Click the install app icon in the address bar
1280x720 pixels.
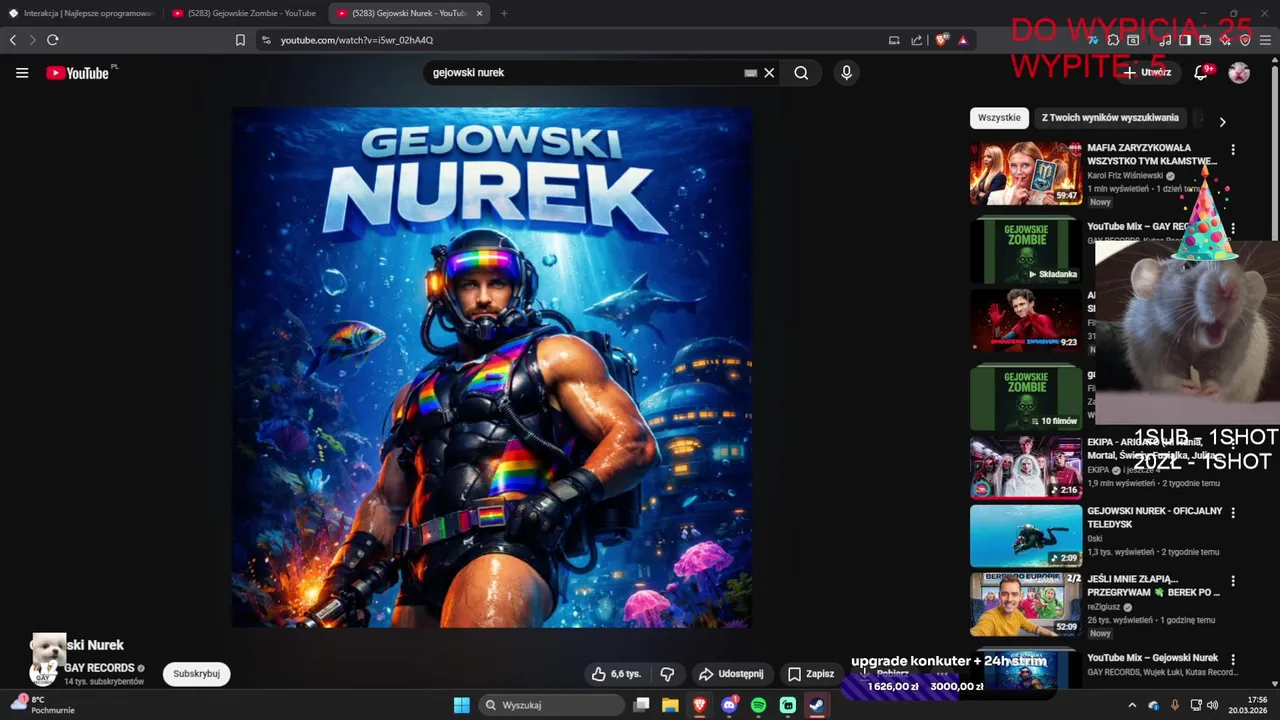click(894, 40)
